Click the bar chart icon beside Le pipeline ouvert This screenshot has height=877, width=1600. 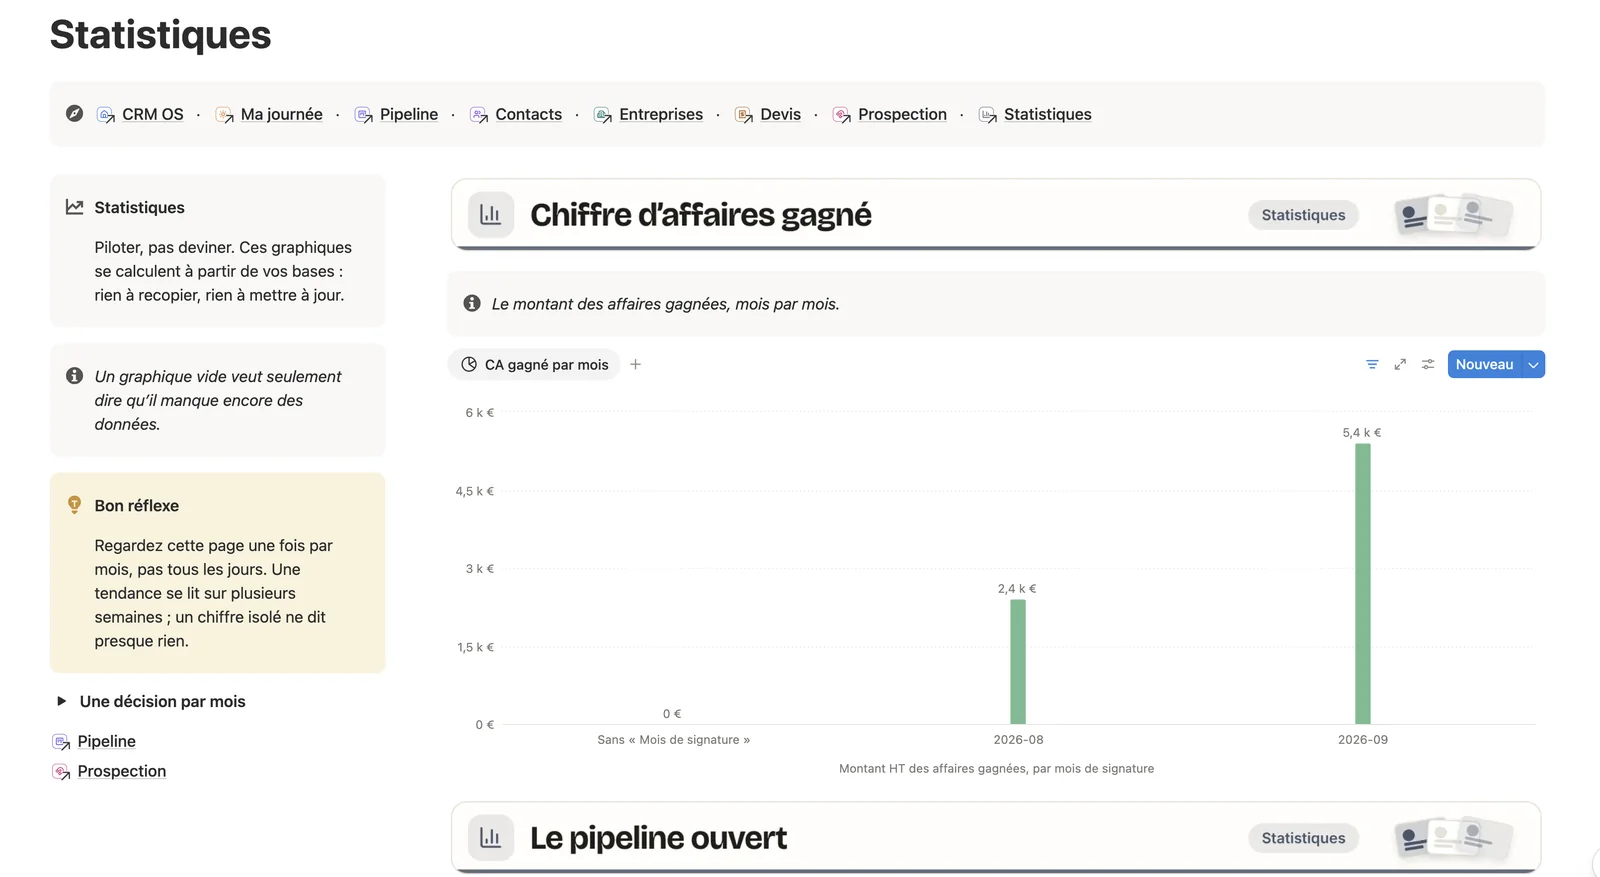[x=491, y=837]
